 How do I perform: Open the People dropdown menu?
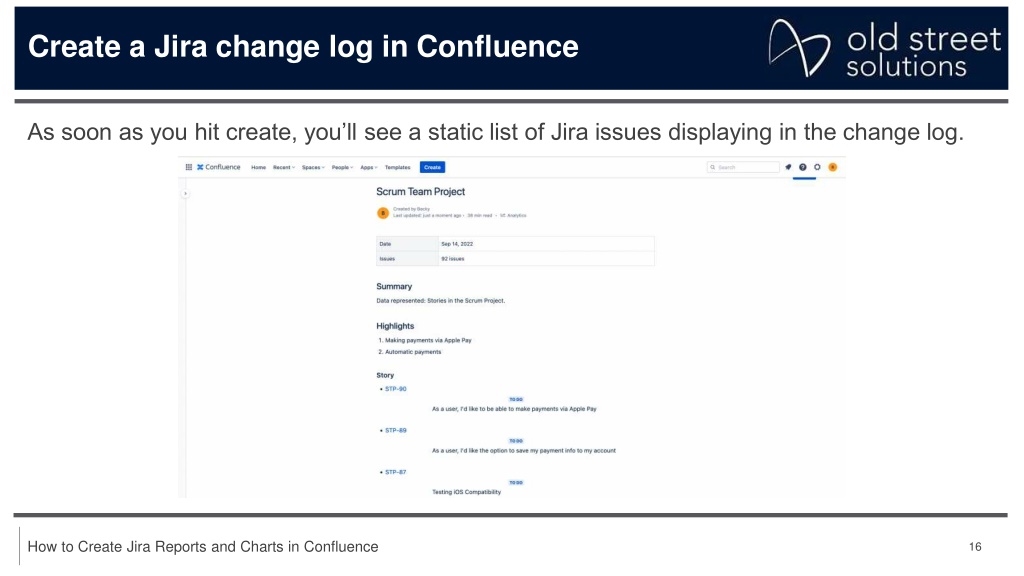click(342, 167)
